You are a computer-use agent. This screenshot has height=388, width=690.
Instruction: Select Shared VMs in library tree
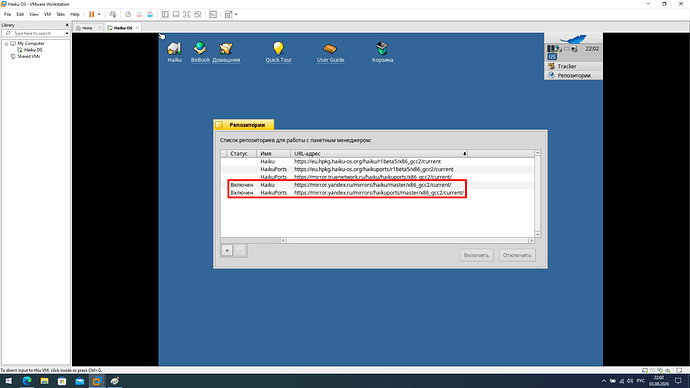coord(29,56)
